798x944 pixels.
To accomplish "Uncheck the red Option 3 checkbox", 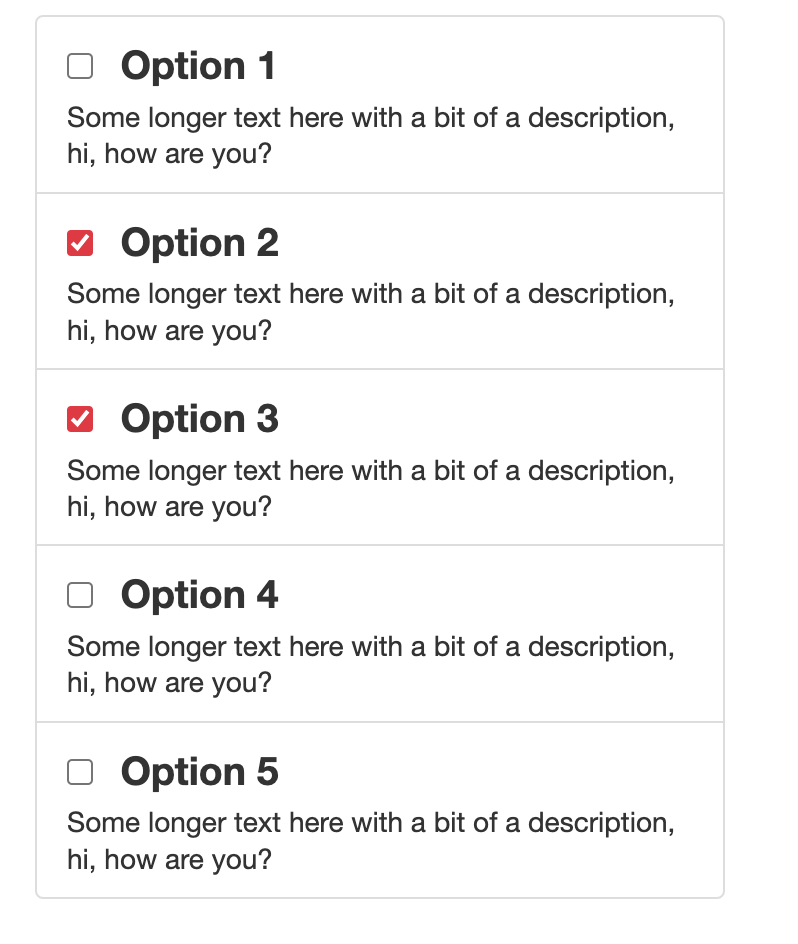I will pos(80,419).
